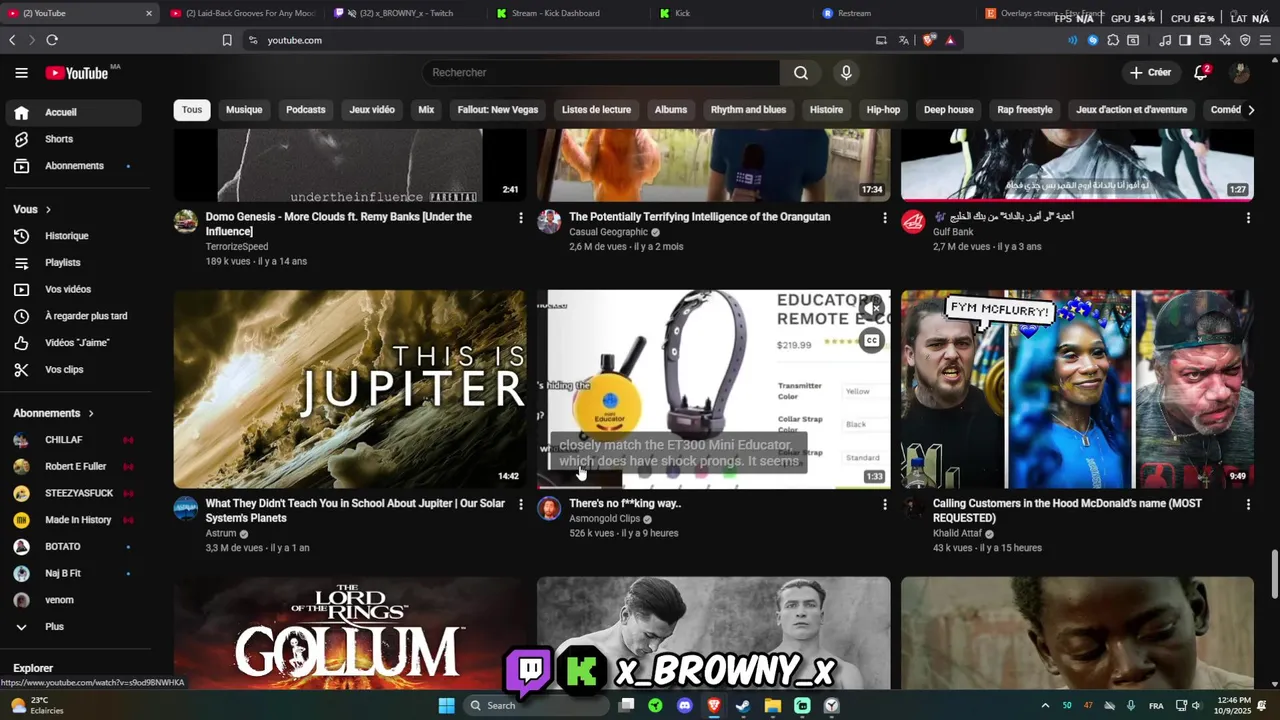Select the Fallout: New Vegas chip
This screenshot has height=720, width=1280.
pyautogui.click(x=498, y=110)
